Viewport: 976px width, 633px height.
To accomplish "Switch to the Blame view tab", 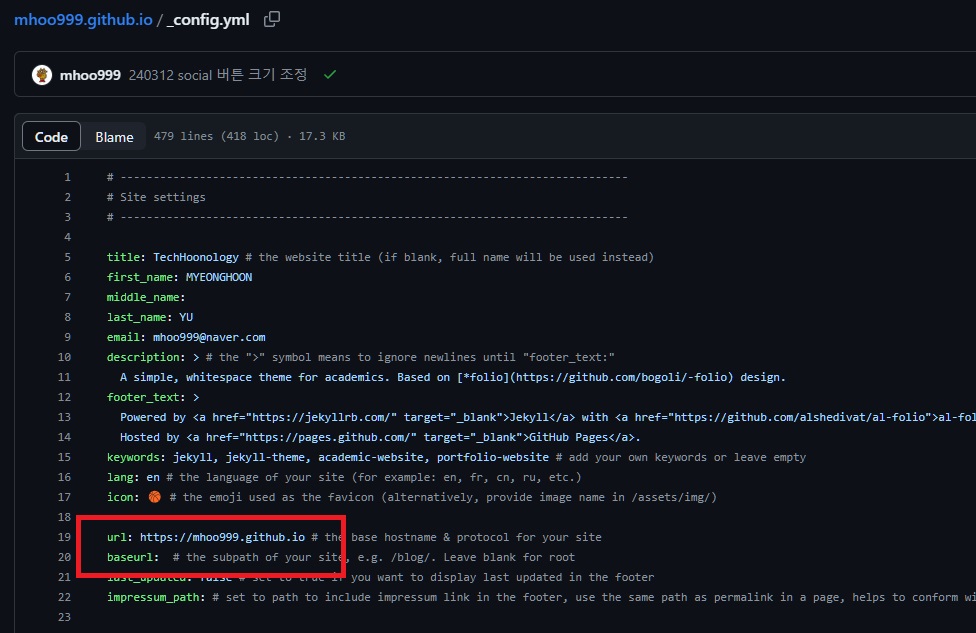I will (x=114, y=137).
